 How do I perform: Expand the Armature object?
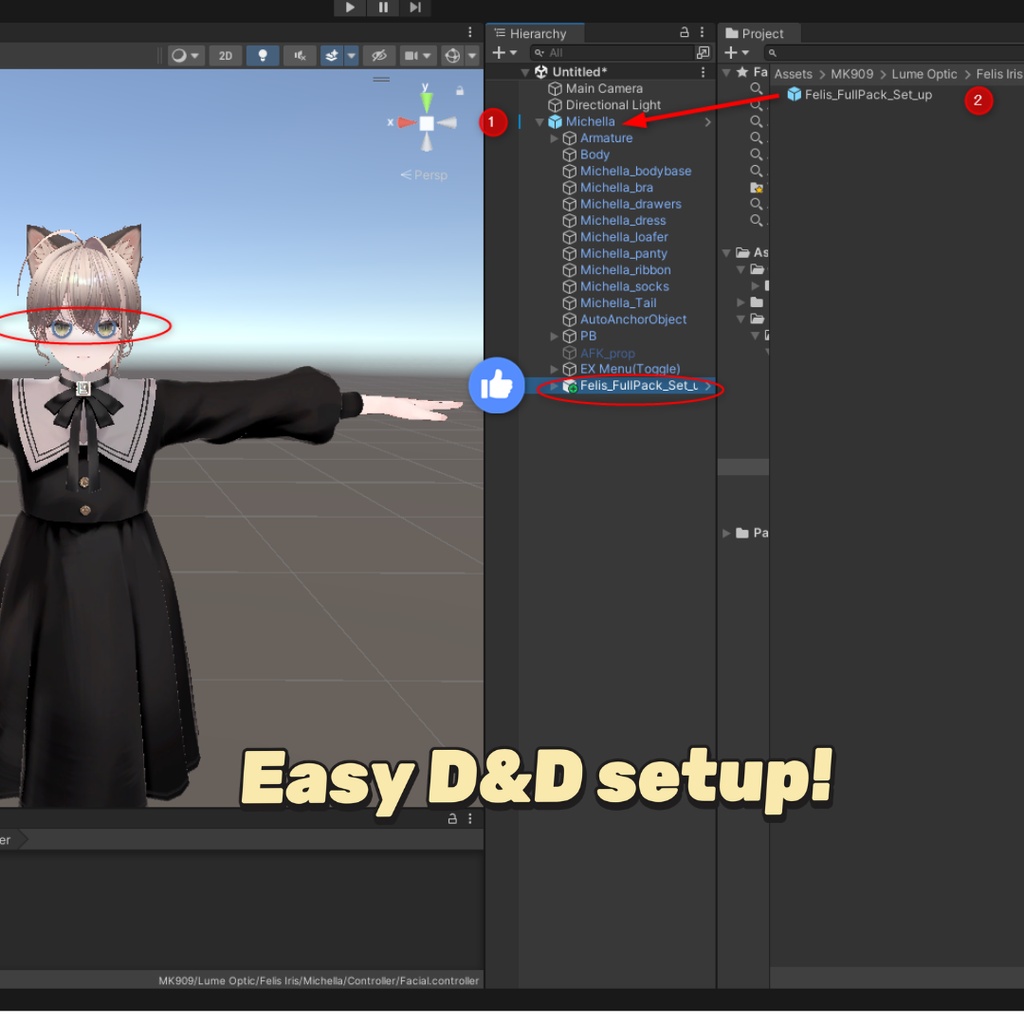click(x=554, y=138)
